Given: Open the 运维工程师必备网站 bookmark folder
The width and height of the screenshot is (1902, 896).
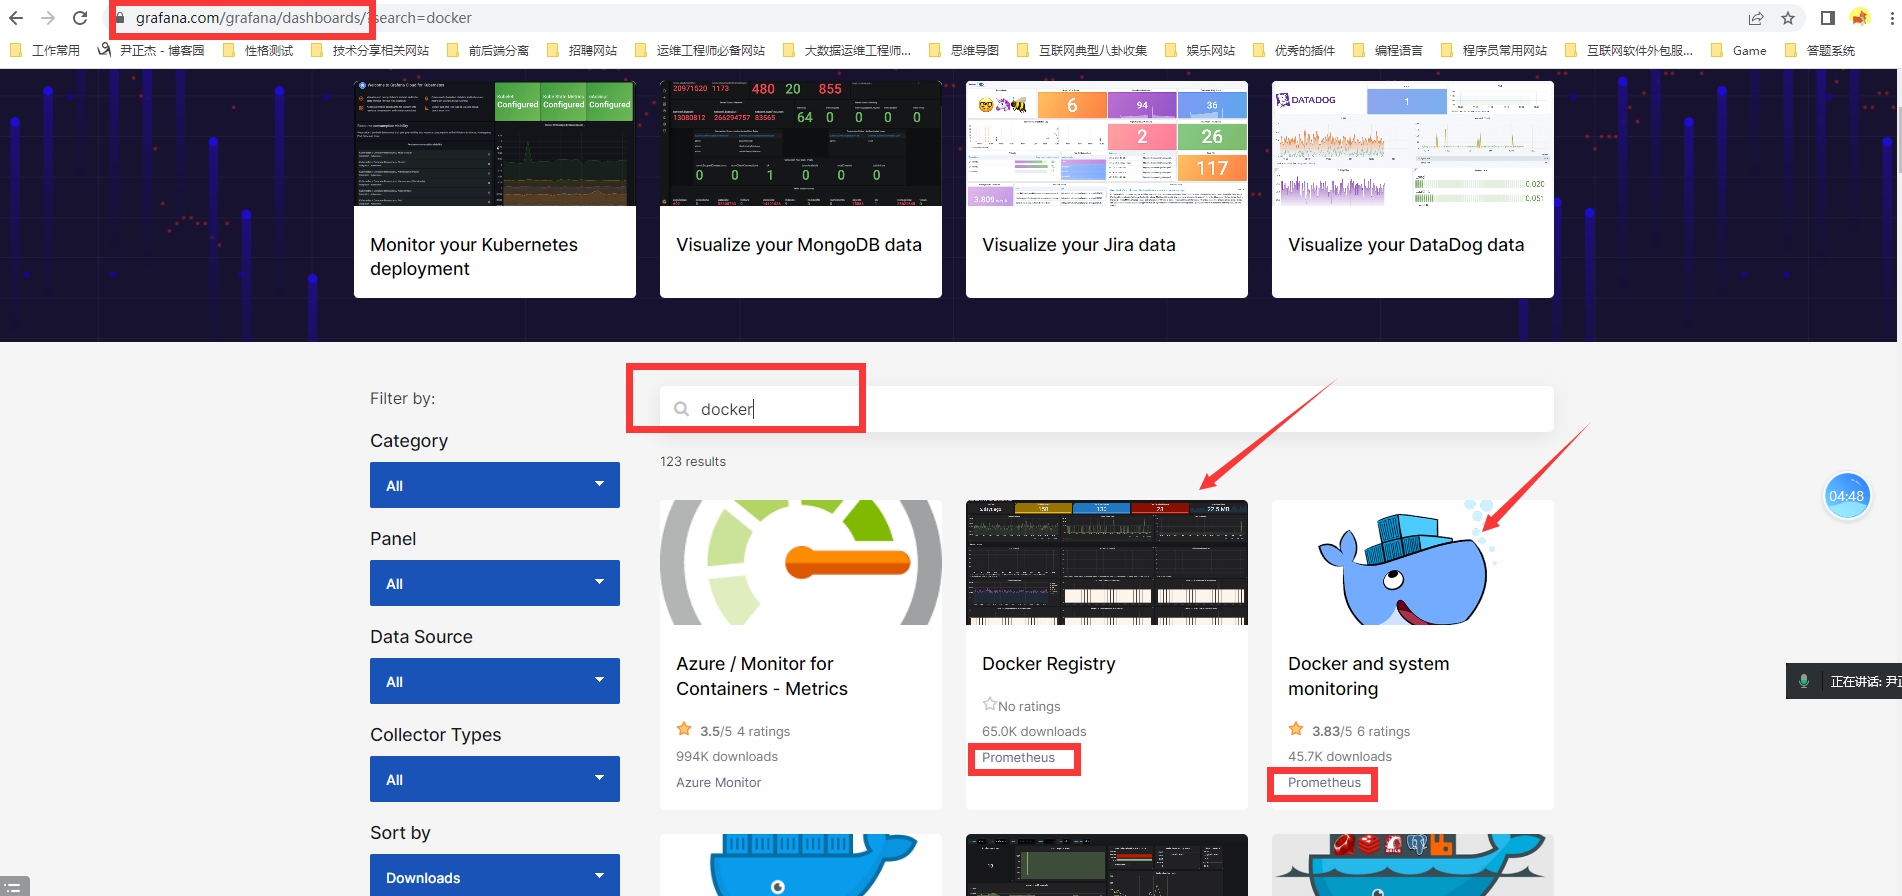Looking at the screenshot, I should (700, 50).
